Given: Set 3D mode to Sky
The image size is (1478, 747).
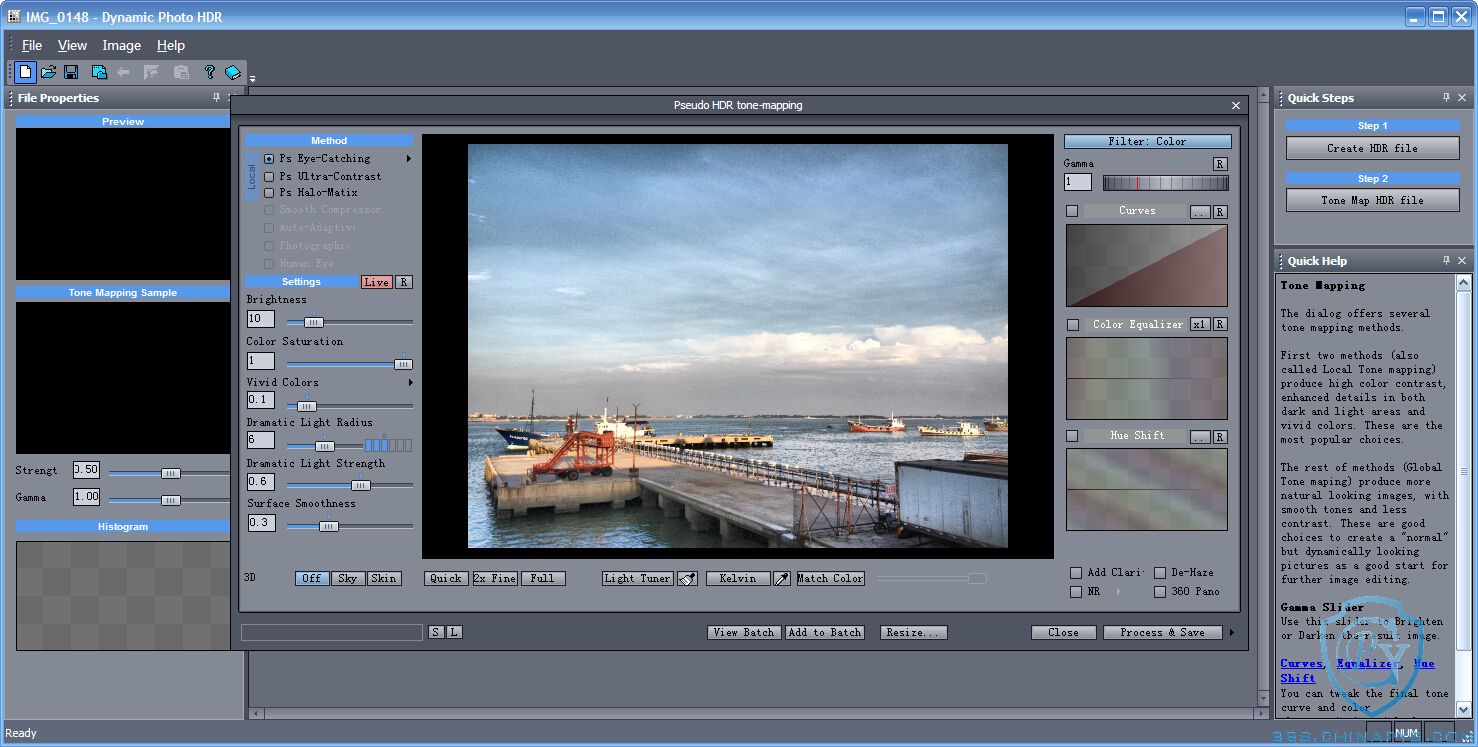Looking at the screenshot, I should [x=347, y=578].
